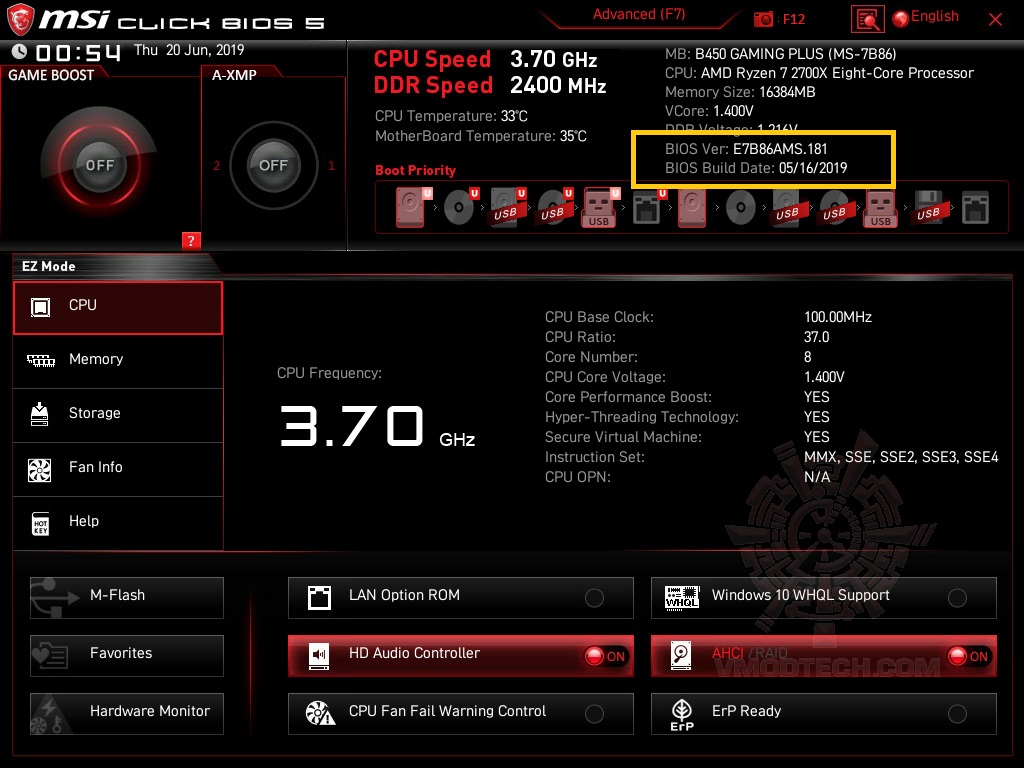Select the legacy network boot device
Image resolution: width=1024 pixels, height=768 pixels.
tap(975, 208)
